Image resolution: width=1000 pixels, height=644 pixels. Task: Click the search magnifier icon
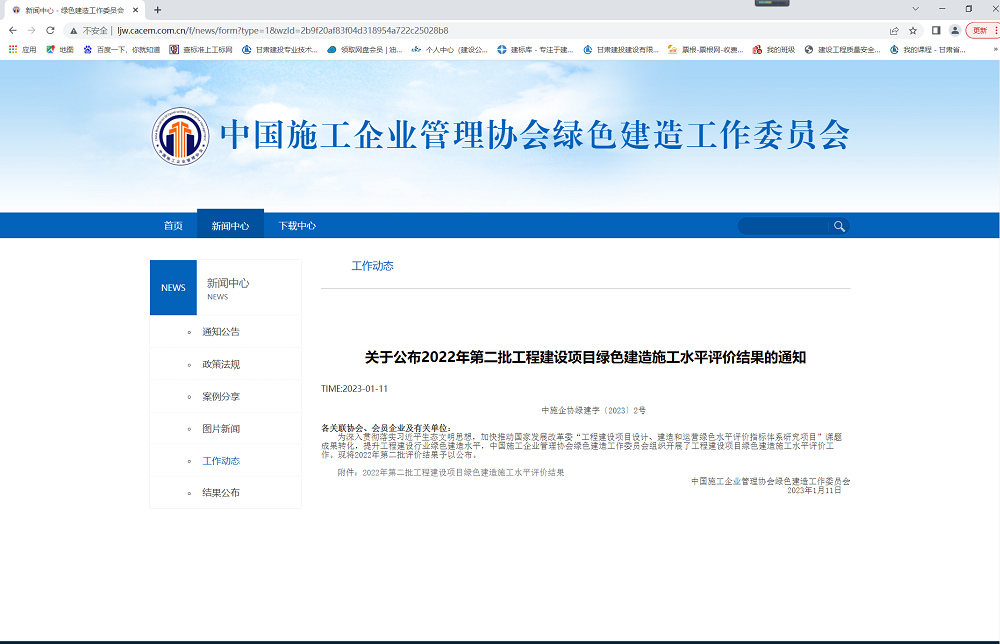point(839,225)
